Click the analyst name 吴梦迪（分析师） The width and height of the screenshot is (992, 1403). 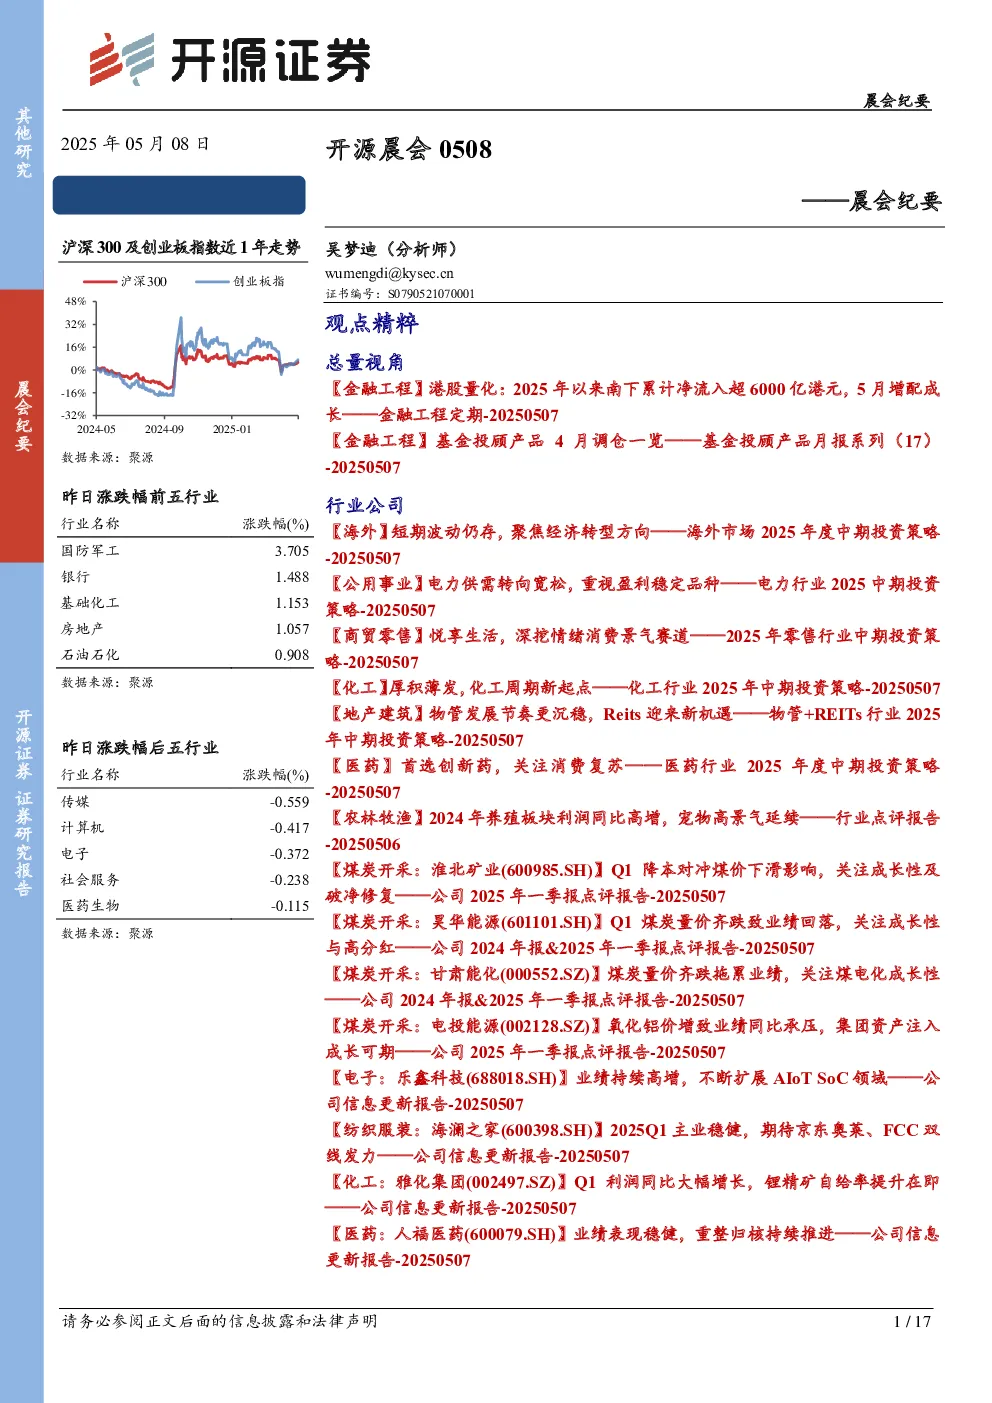[x=391, y=249]
